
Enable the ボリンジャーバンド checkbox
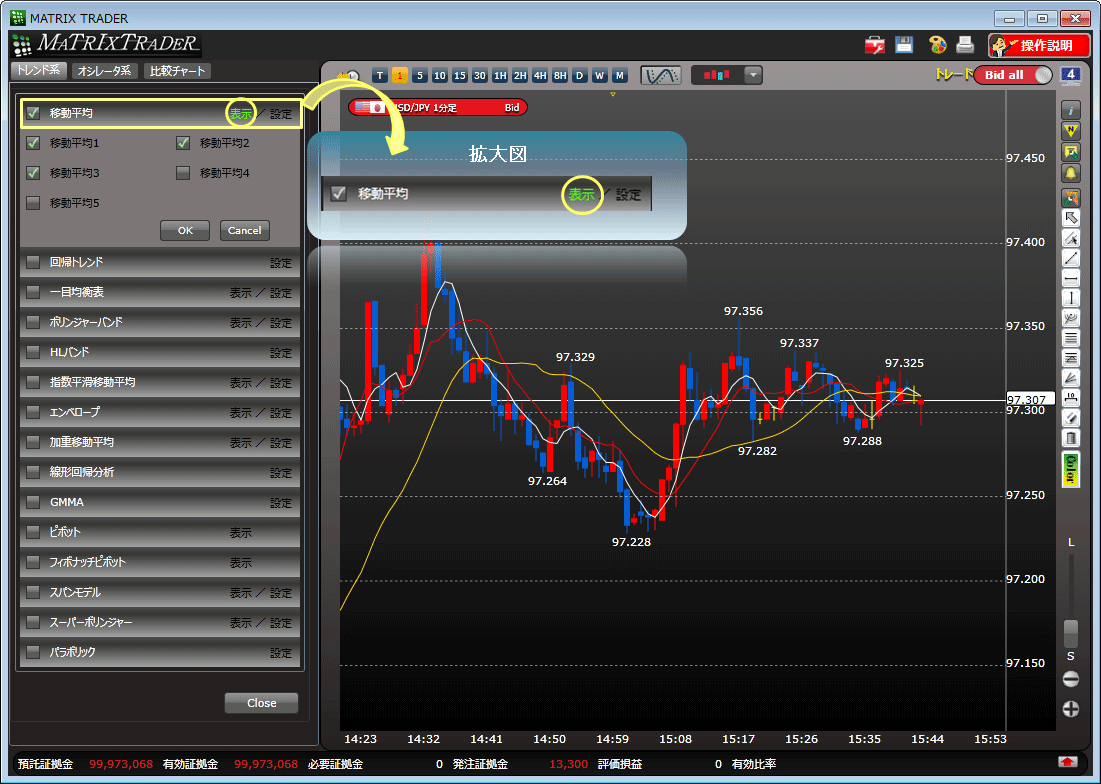tap(33, 322)
